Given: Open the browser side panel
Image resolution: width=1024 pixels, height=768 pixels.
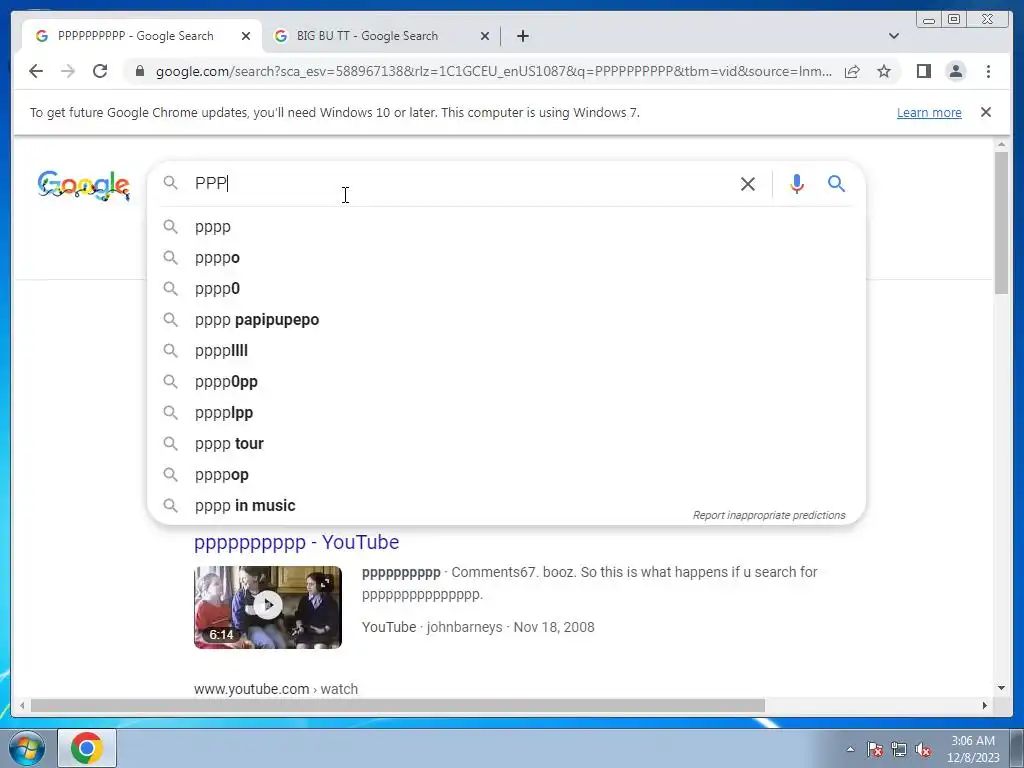Looking at the screenshot, I should (x=923, y=71).
